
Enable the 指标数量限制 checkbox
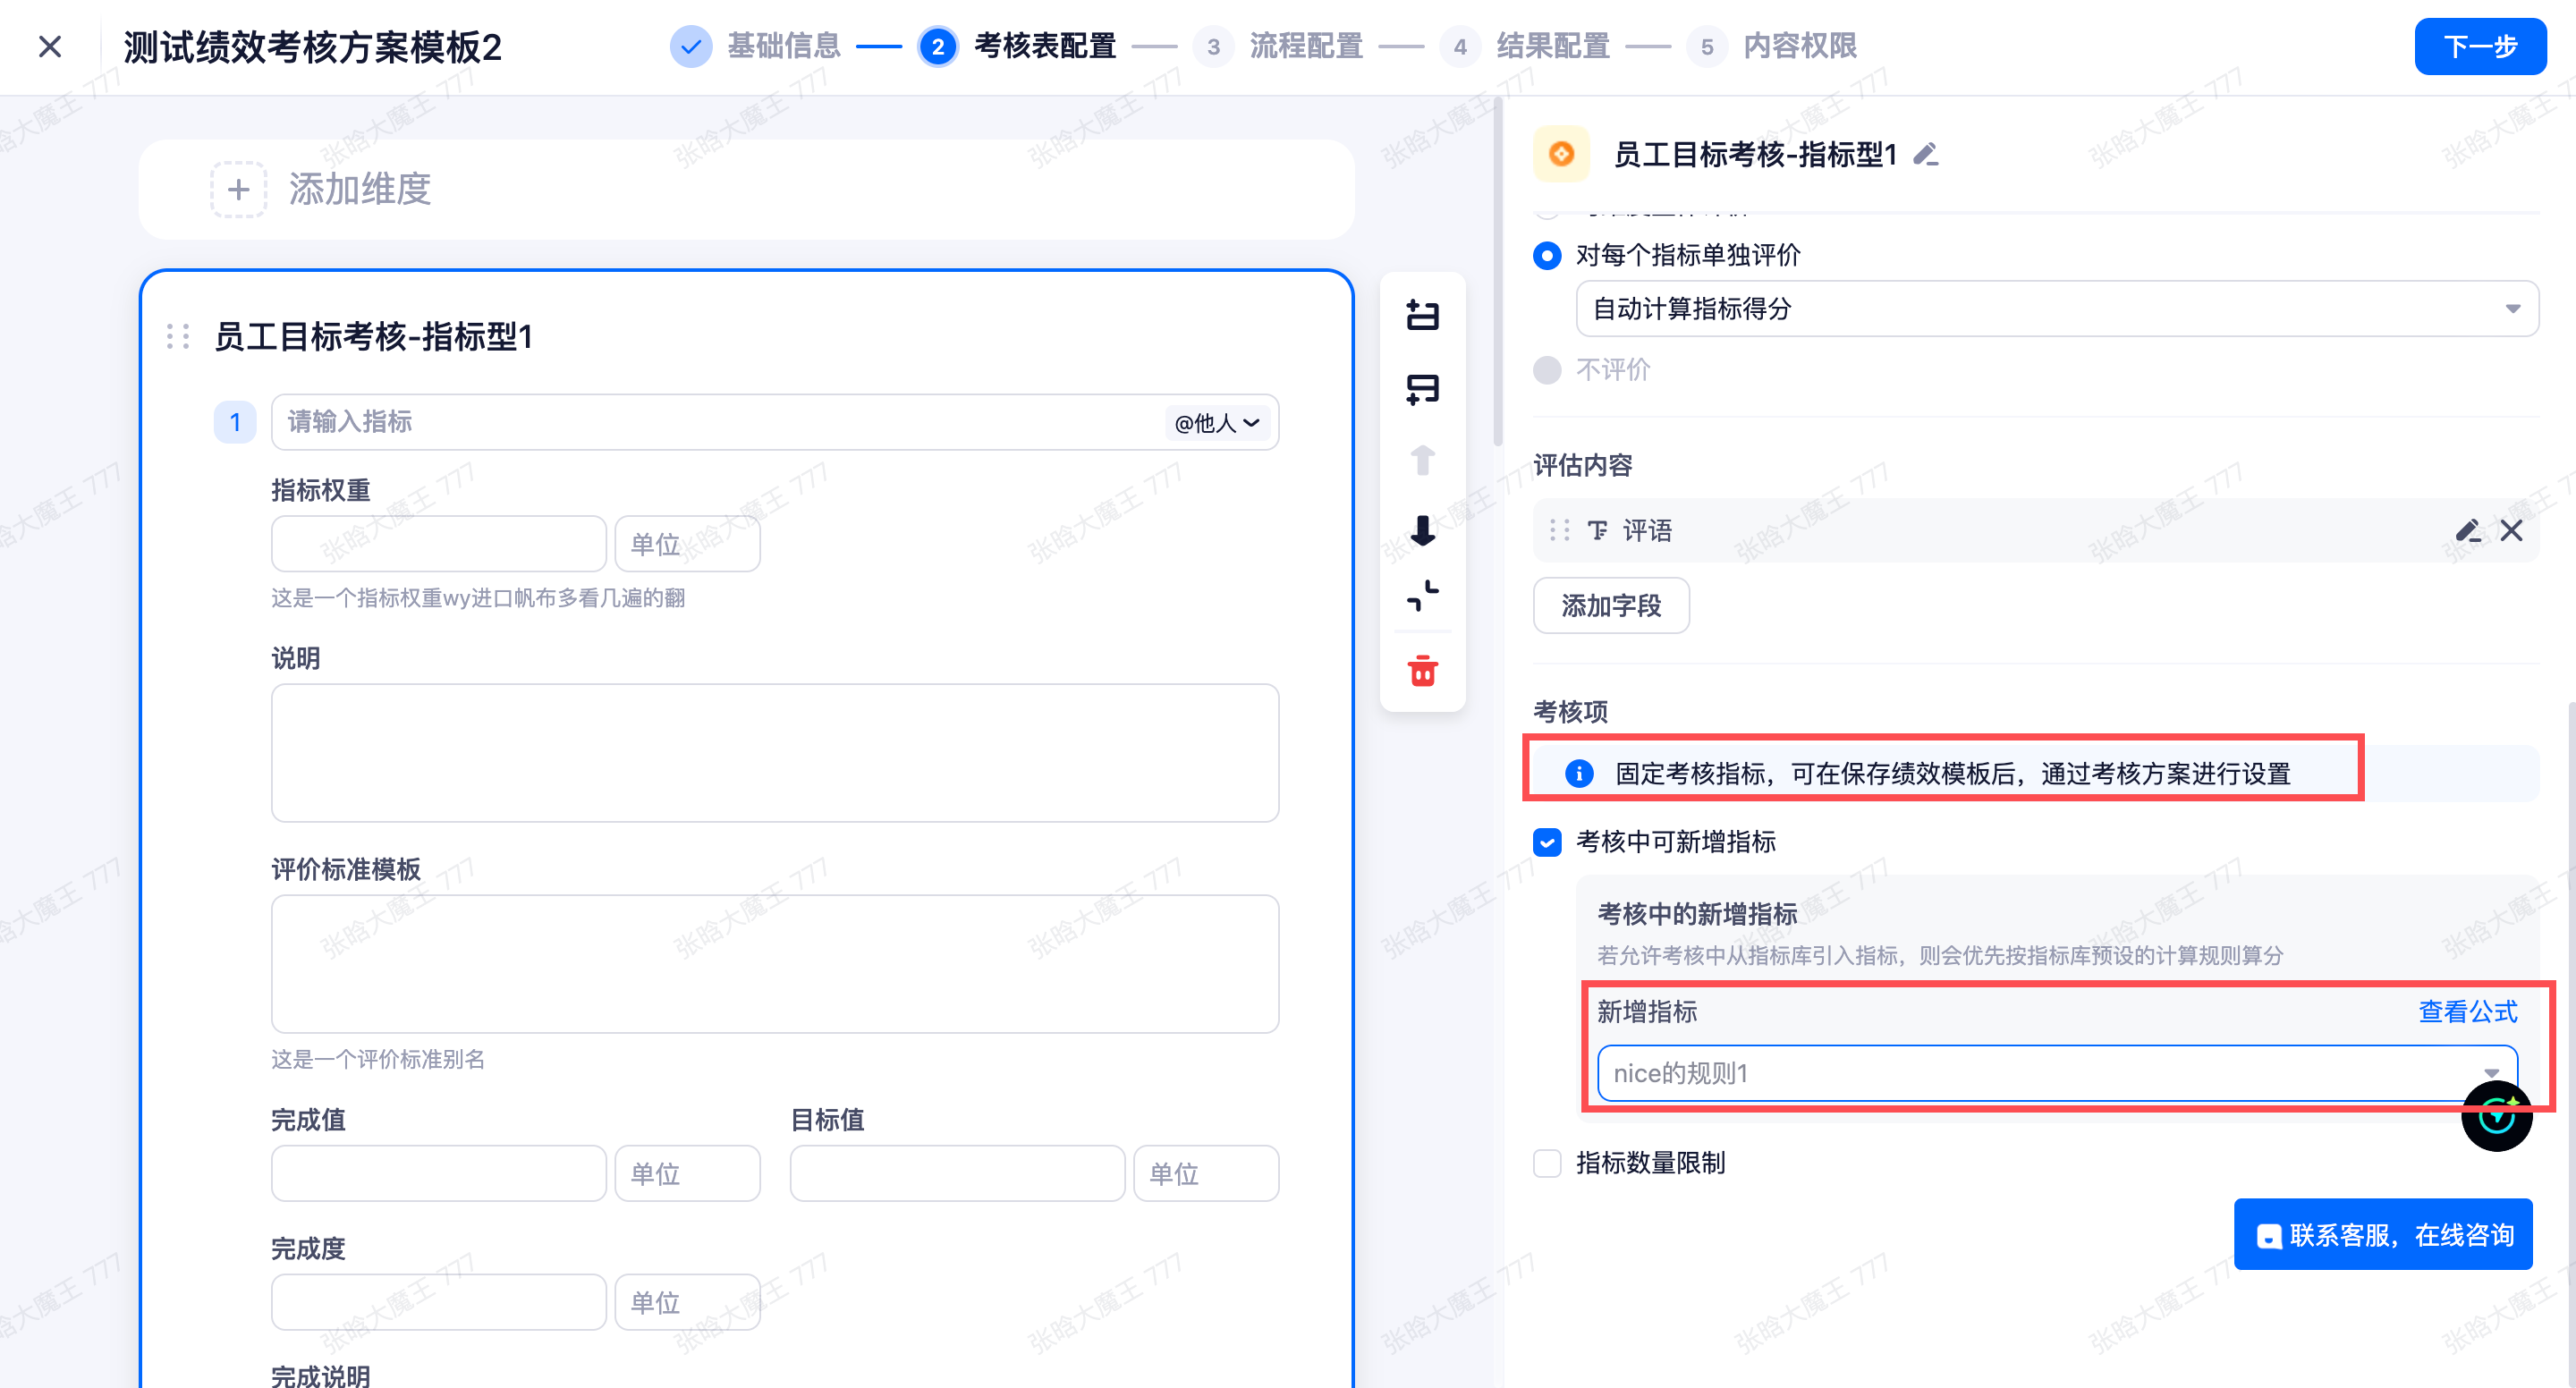point(1547,1163)
